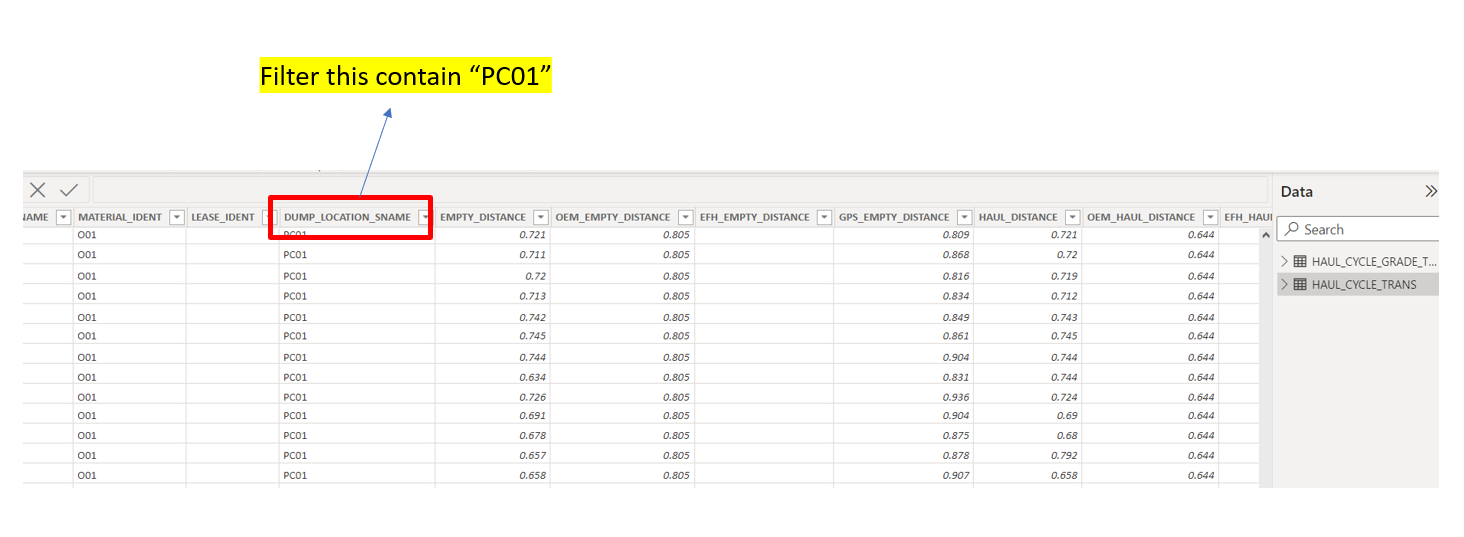Select the HAUL_DISTANCE column header
Viewport: 1464px width, 537px height.
[x=1018, y=217]
